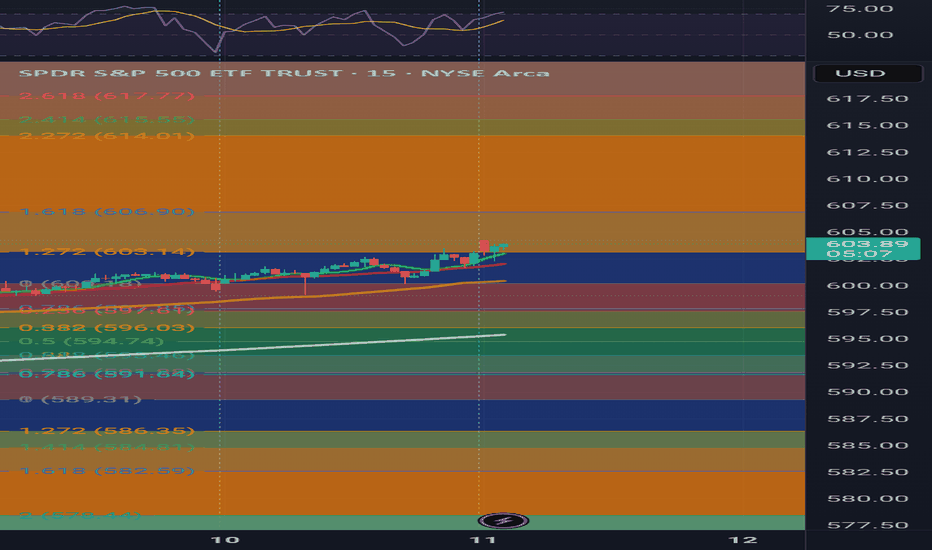The image size is (932, 550).
Task: Click the 0.382 (596.03) Fibonacci label
Action: (x=107, y=328)
